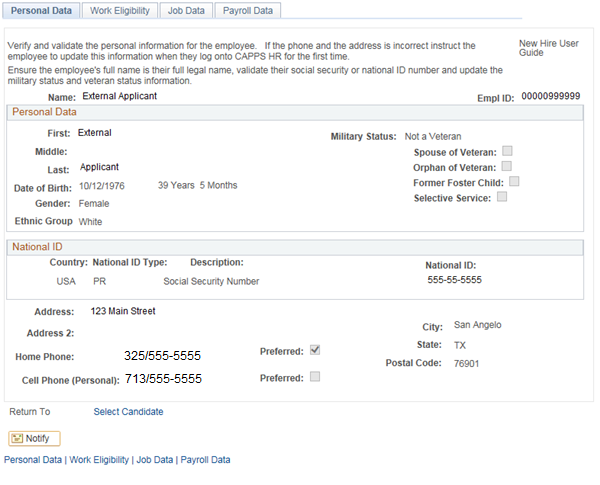Tick the Former Foster Child checkbox

[515, 182]
